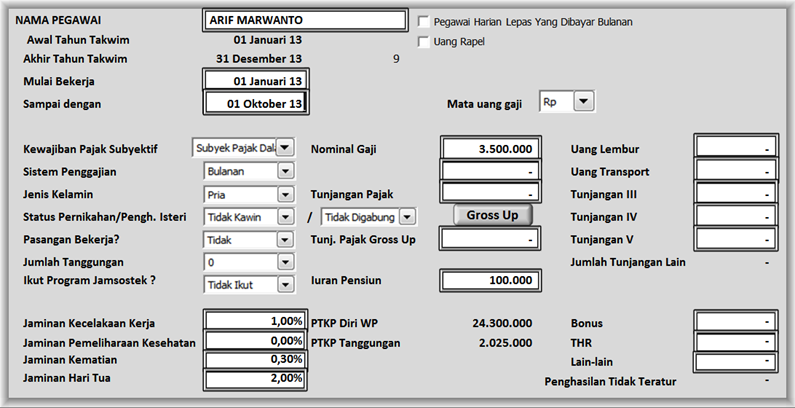The image size is (795, 408).
Task: Select Sampai dengan date field
Action: tap(256, 104)
